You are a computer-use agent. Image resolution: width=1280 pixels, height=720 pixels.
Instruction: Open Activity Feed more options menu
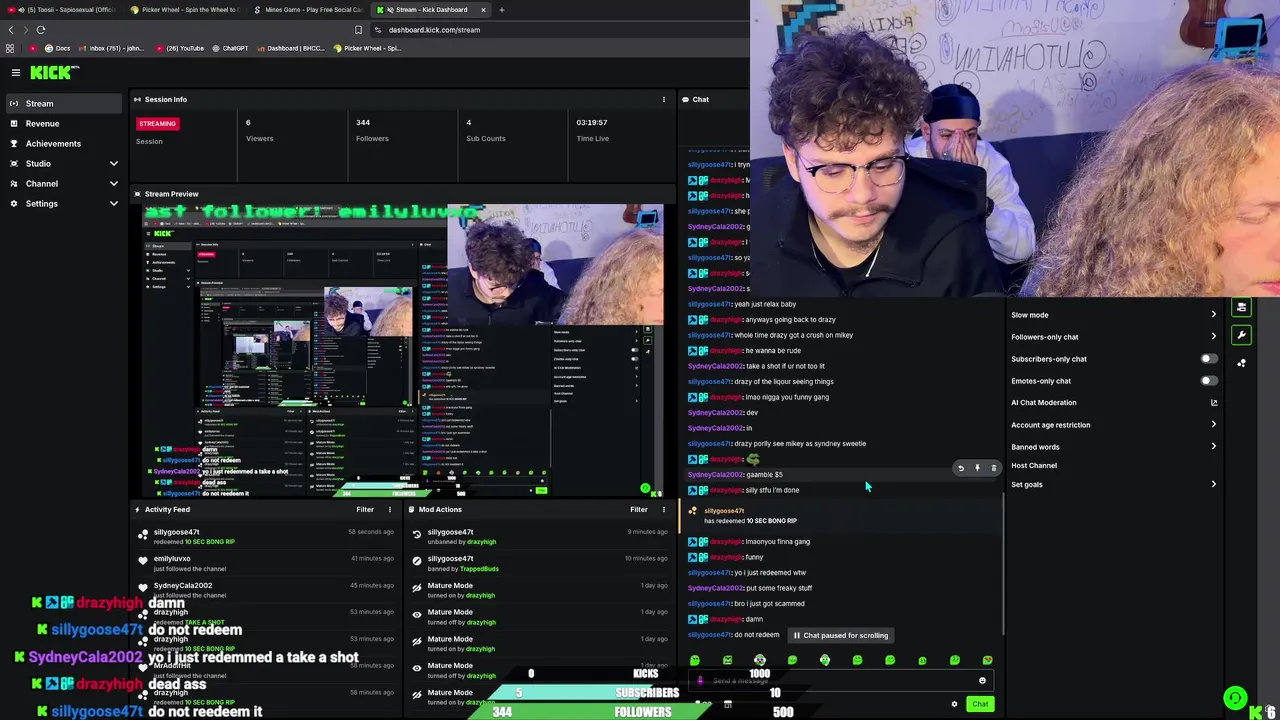pyautogui.click(x=390, y=509)
